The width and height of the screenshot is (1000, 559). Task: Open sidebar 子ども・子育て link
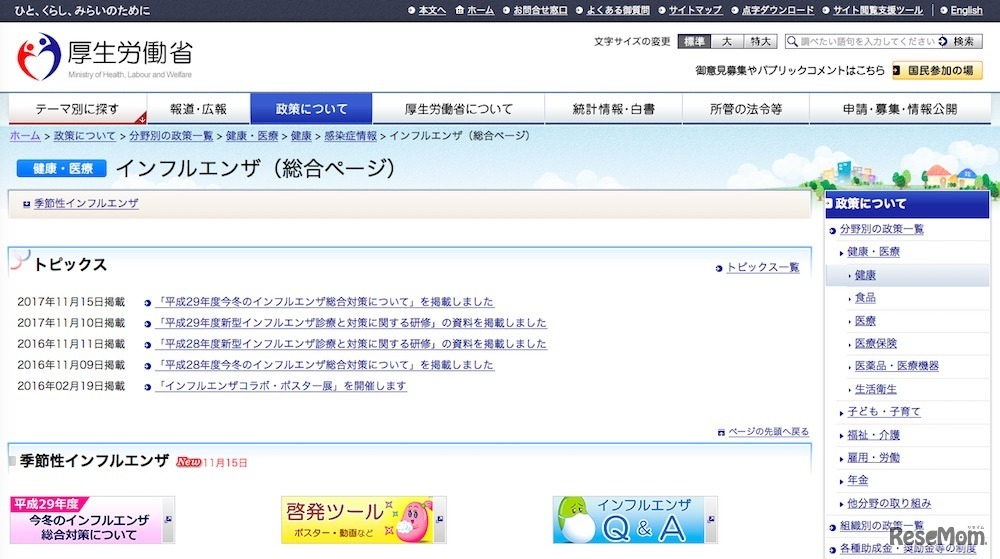(x=884, y=412)
